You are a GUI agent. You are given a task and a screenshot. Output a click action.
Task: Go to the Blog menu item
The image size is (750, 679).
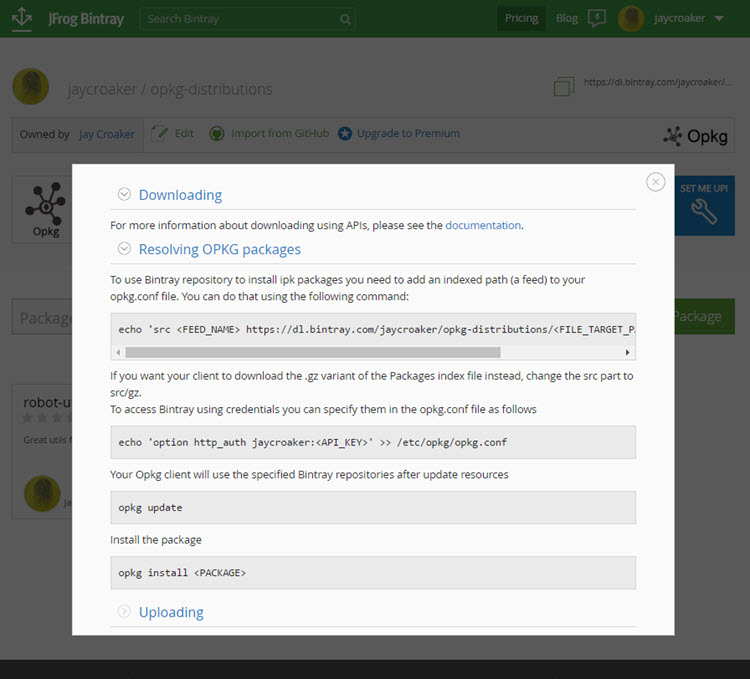click(x=566, y=18)
